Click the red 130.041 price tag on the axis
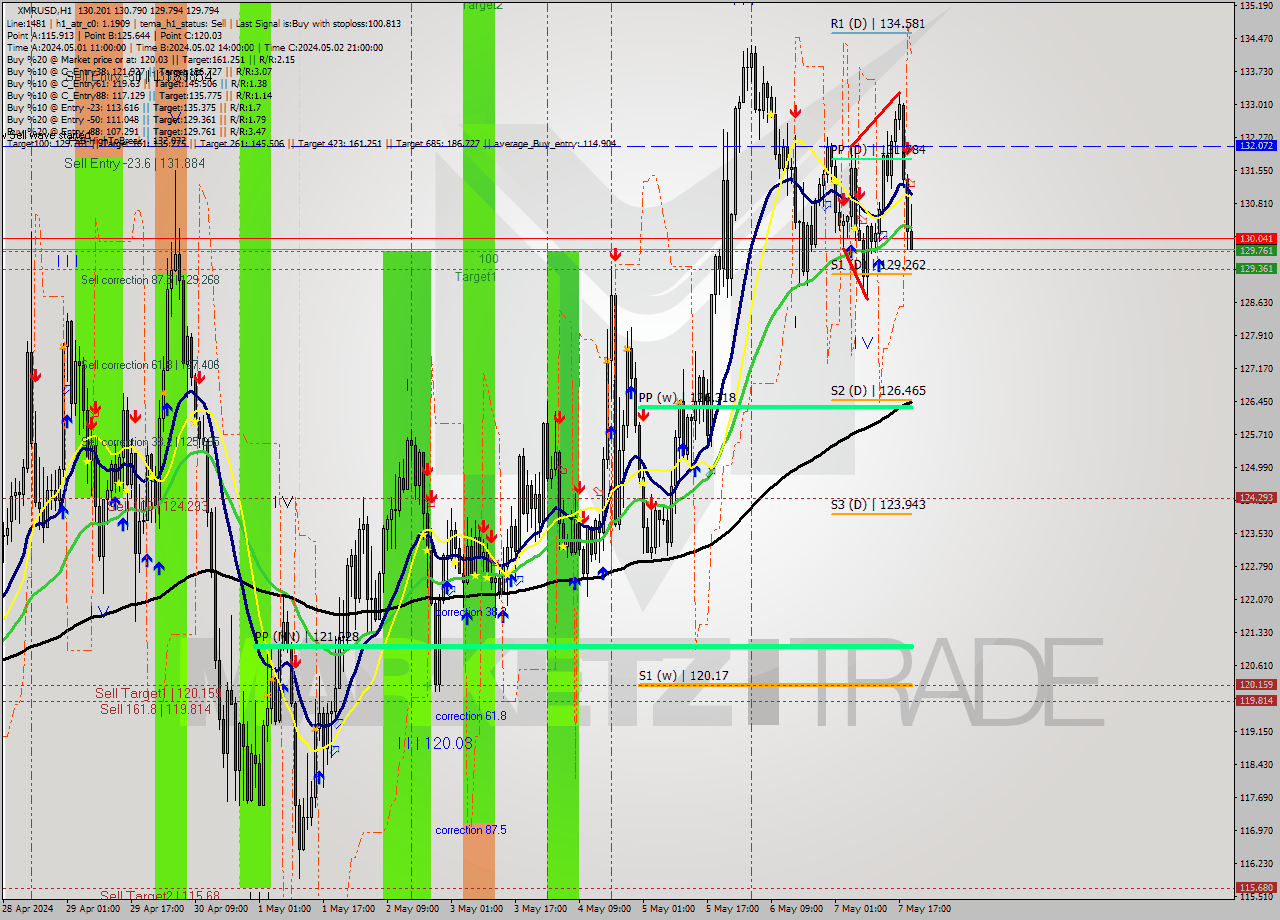Screen dimensions: 1280x920 (1256, 239)
